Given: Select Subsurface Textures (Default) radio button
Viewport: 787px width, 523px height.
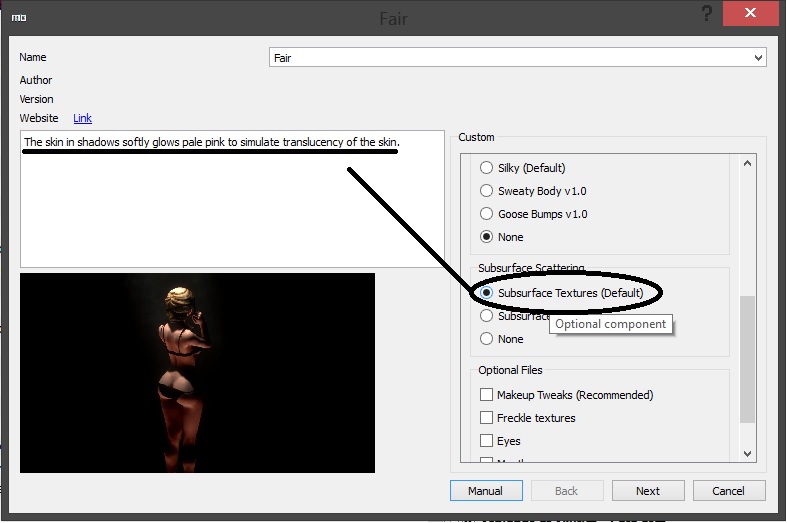Looking at the screenshot, I should (486, 293).
